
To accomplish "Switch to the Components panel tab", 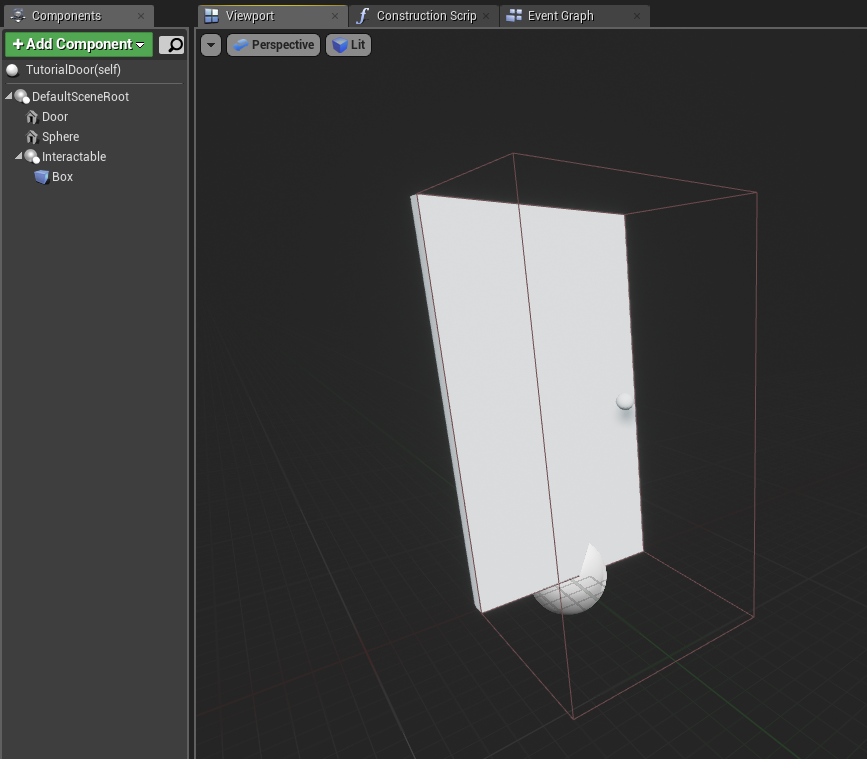I will (x=79, y=16).
